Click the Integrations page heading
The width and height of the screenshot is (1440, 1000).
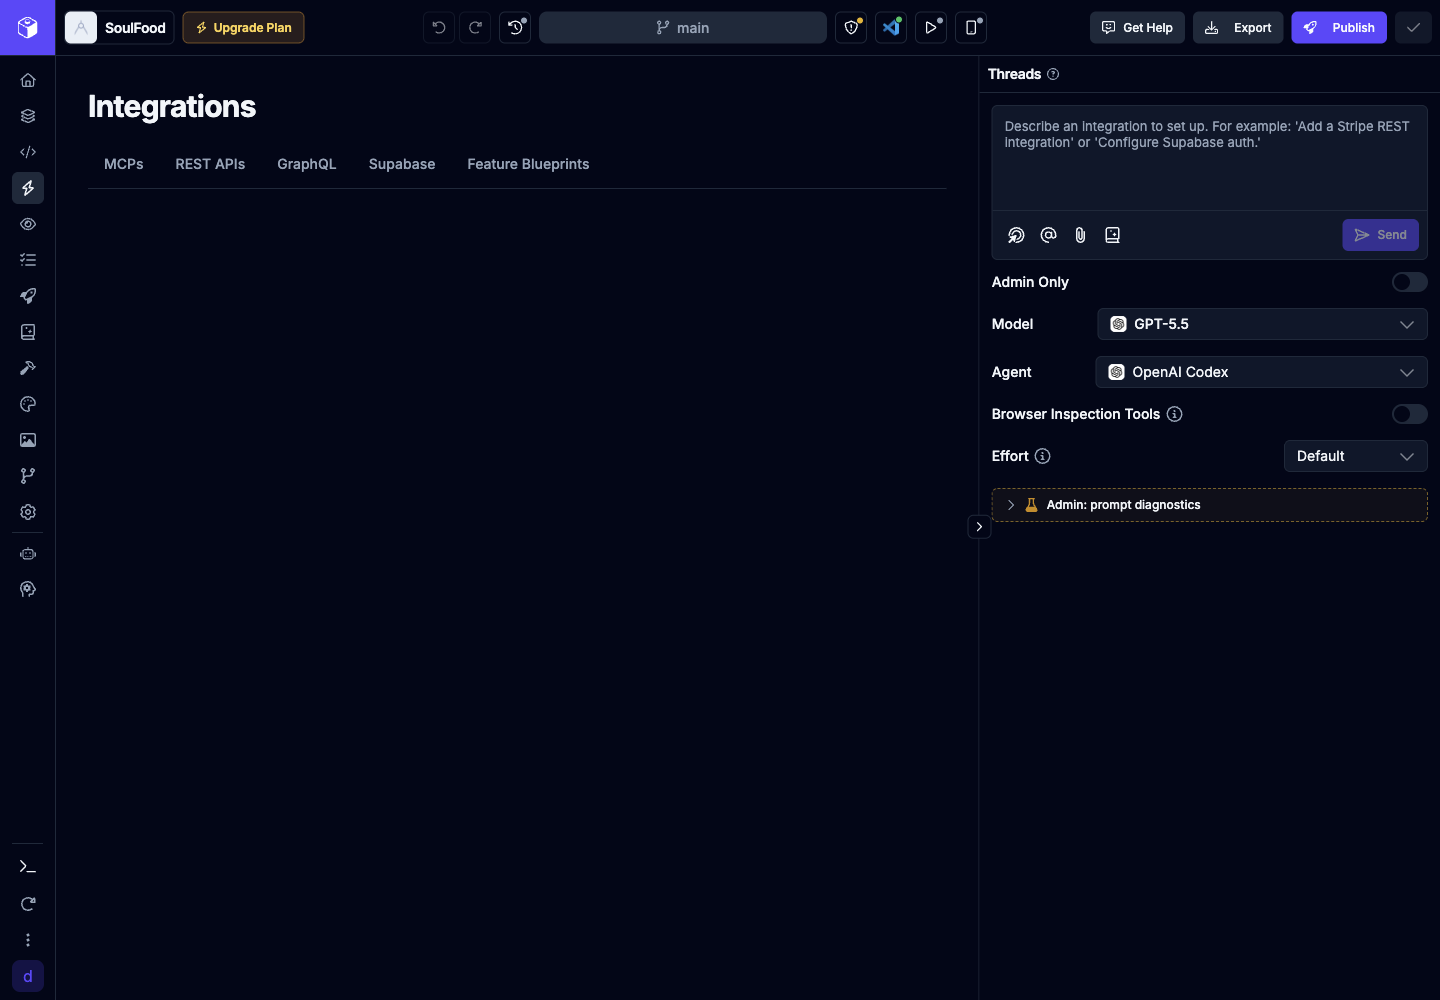[172, 107]
